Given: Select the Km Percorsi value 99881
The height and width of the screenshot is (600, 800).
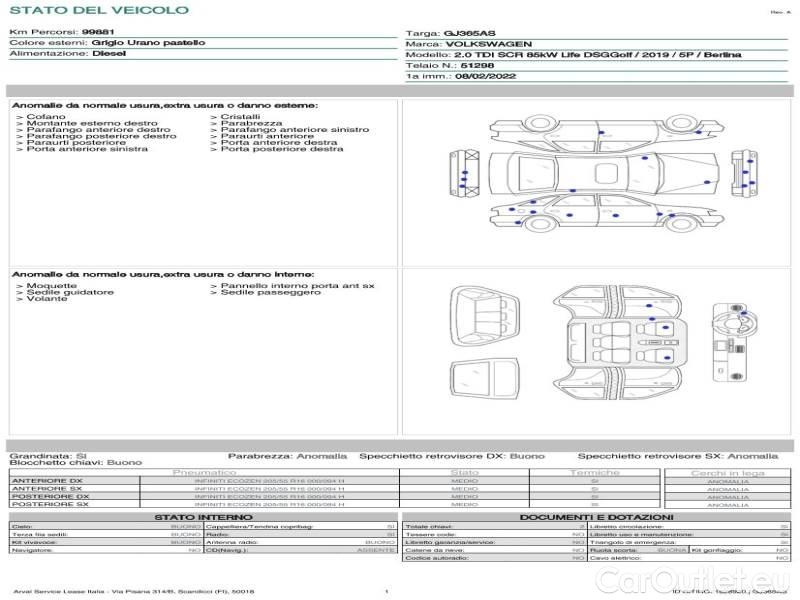Looking at the screenshot, I should coord(98,32).
